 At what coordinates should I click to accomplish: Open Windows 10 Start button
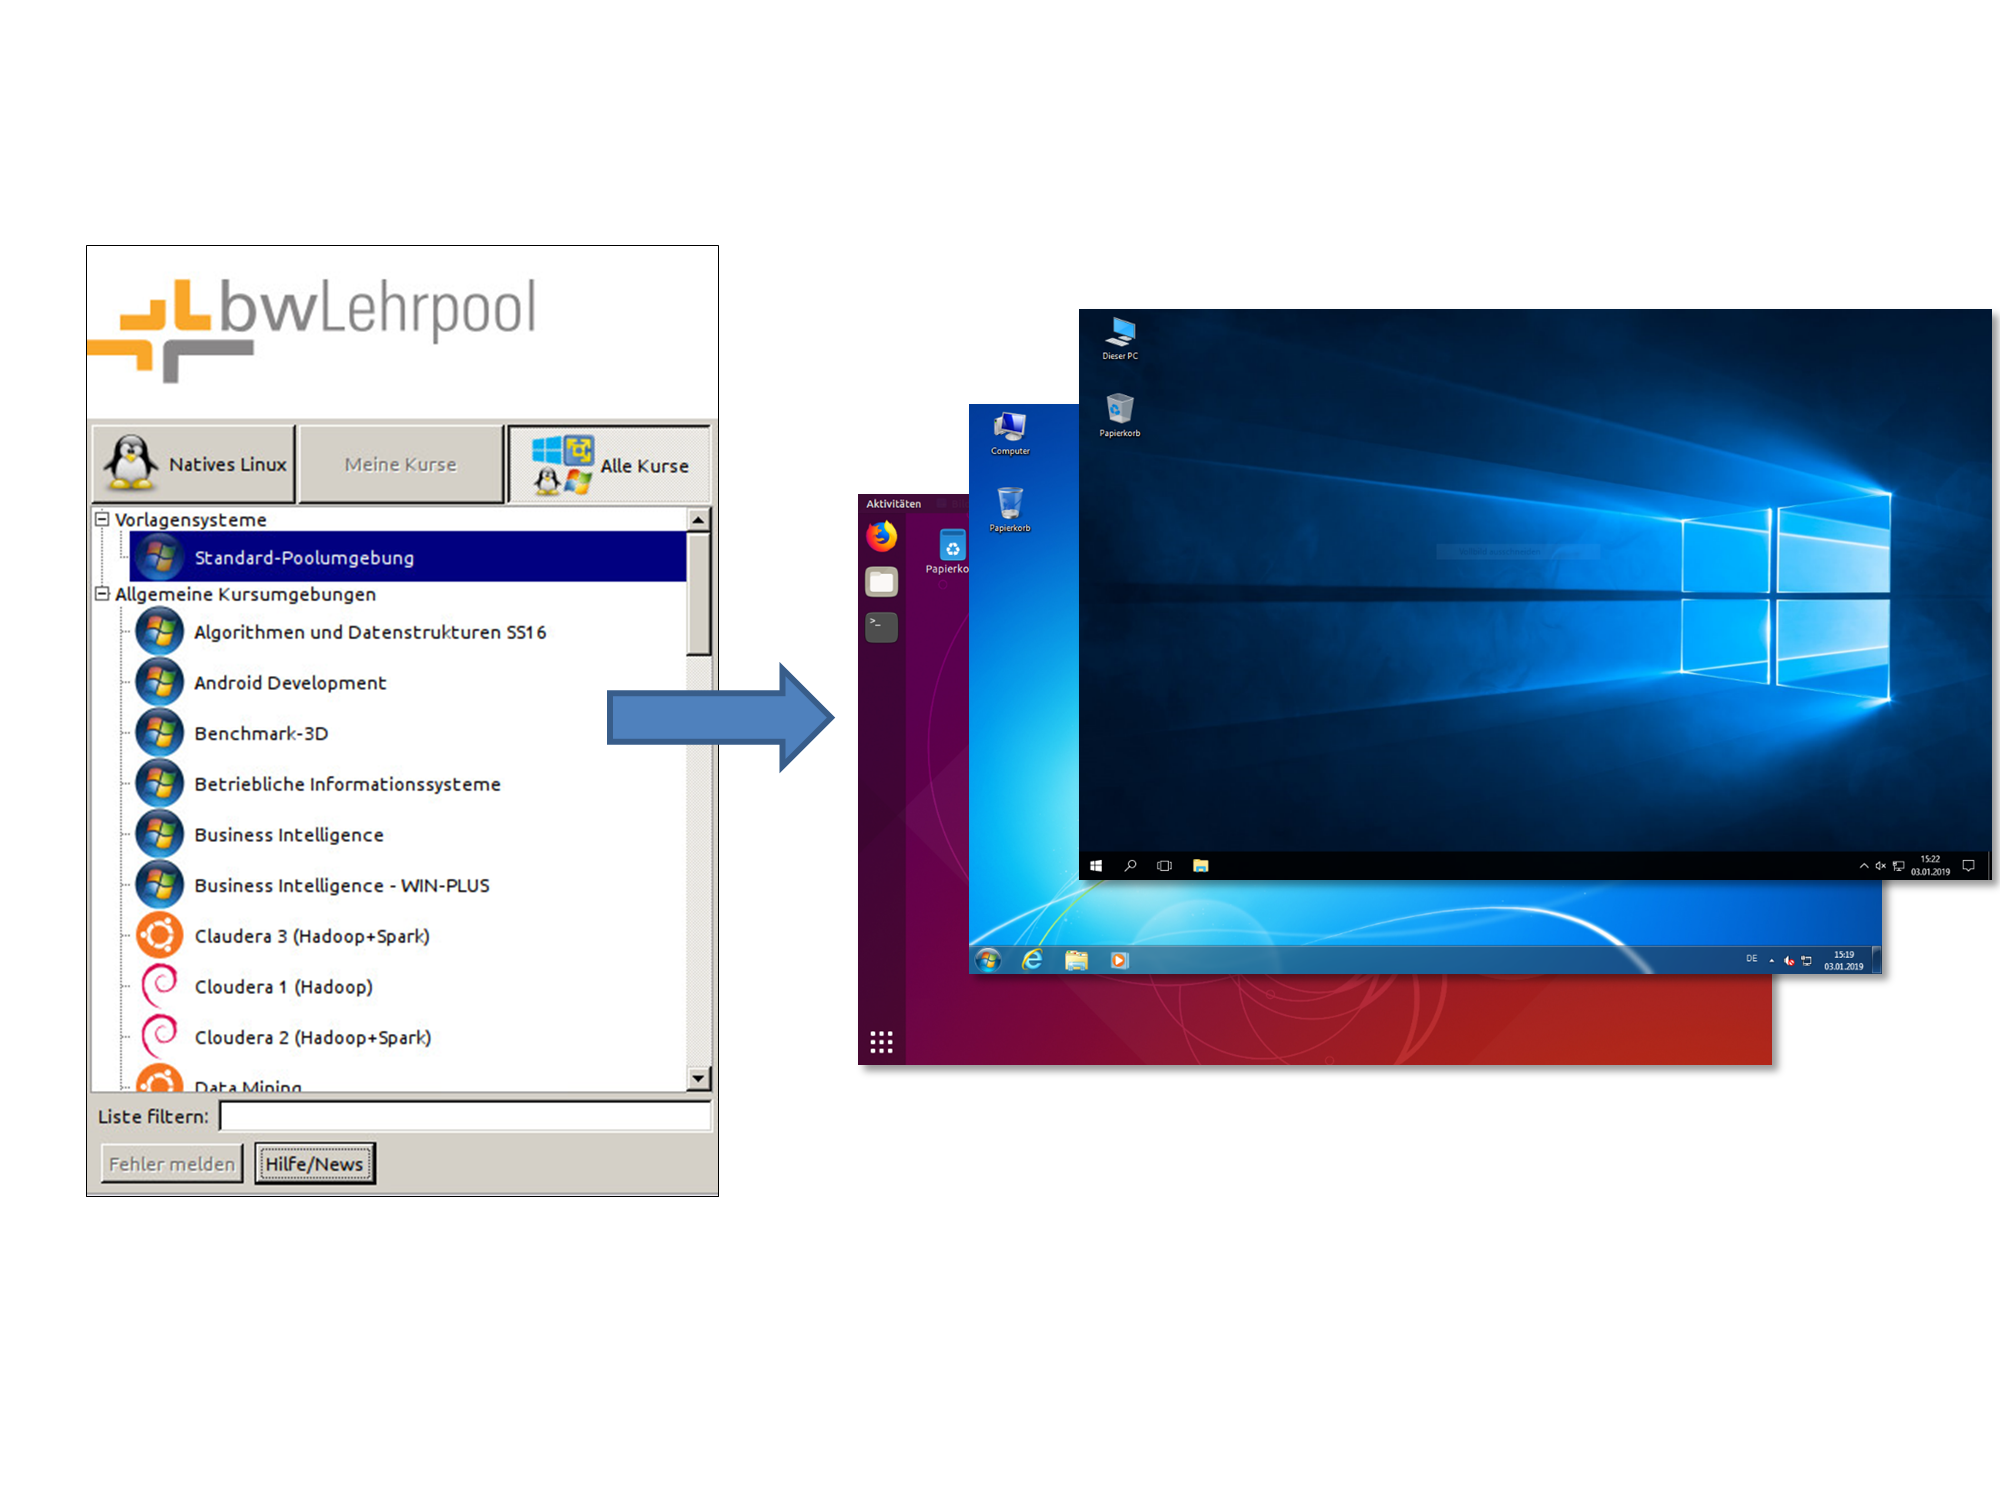point(1096,866)
